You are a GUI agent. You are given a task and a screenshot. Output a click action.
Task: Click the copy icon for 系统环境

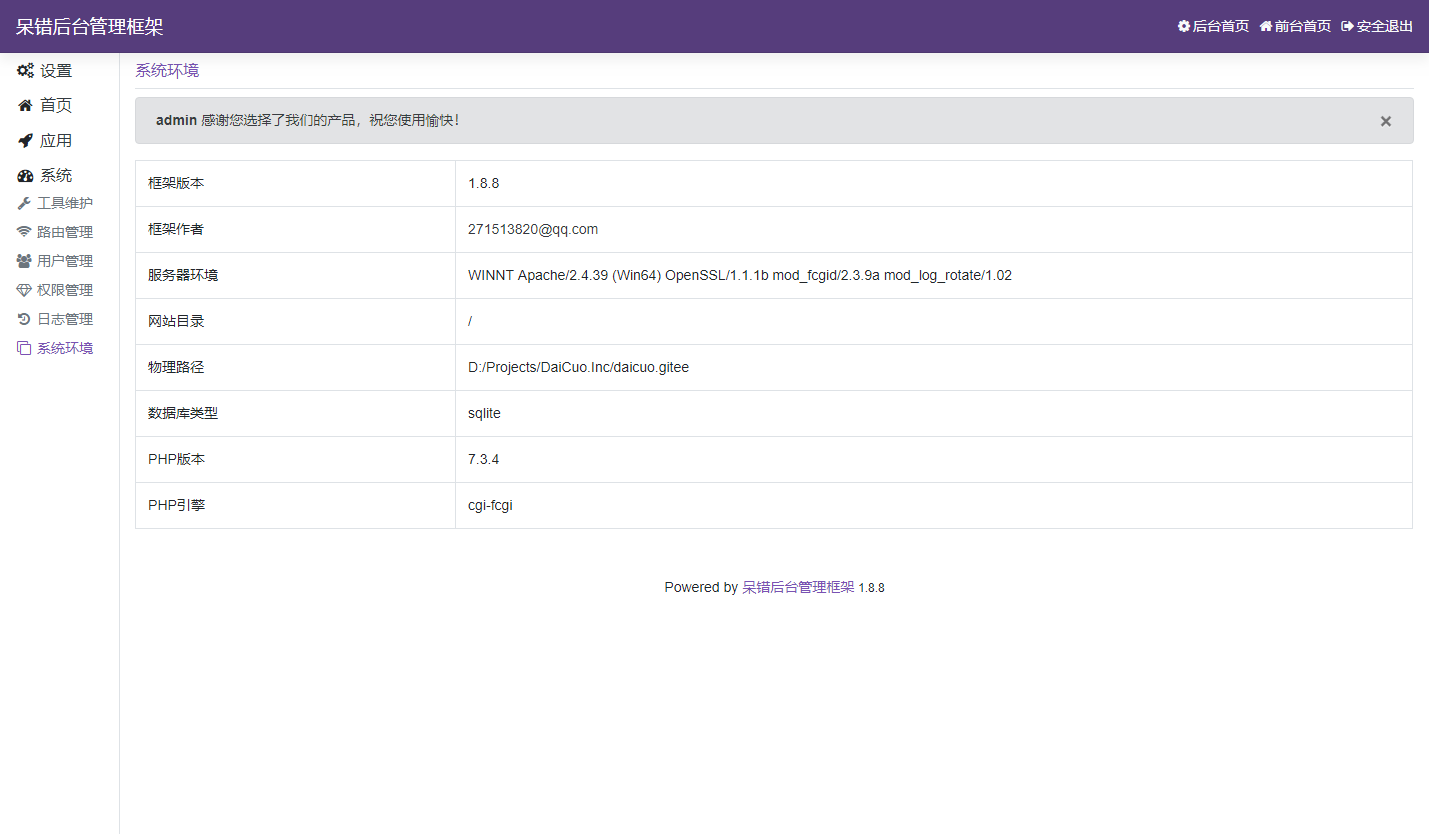pos(24,349)
